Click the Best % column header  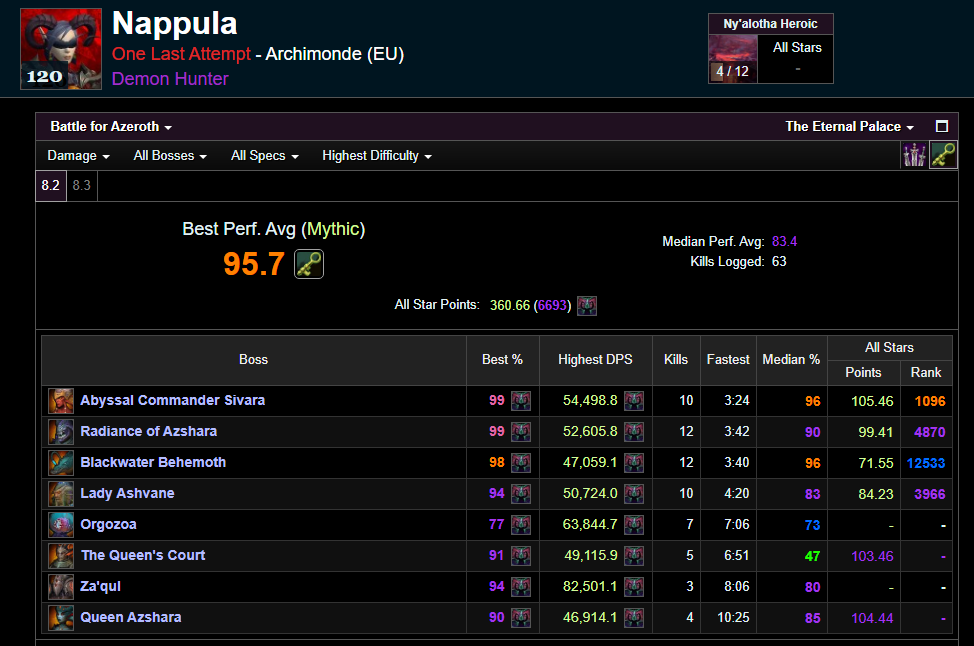tap(503, 360)
